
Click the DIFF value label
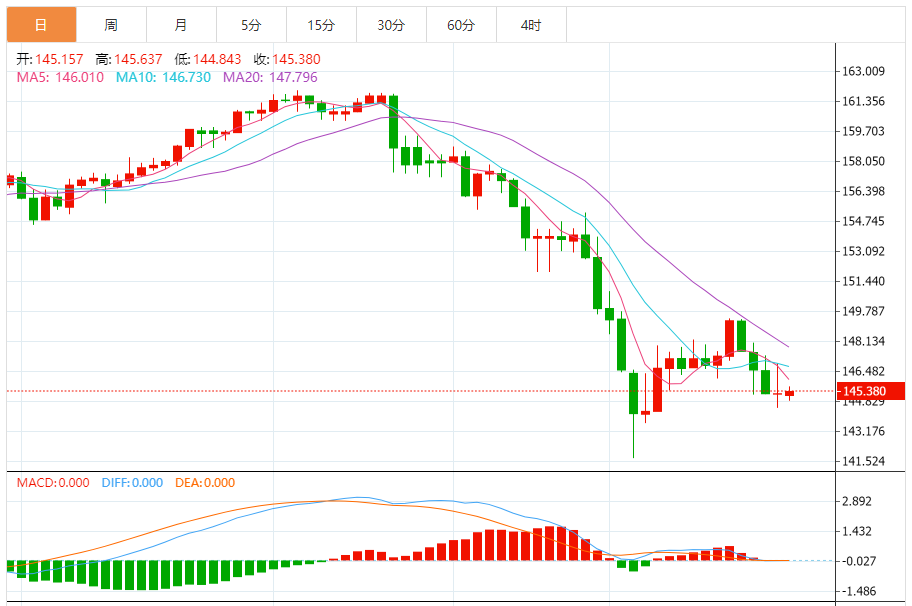132,483
